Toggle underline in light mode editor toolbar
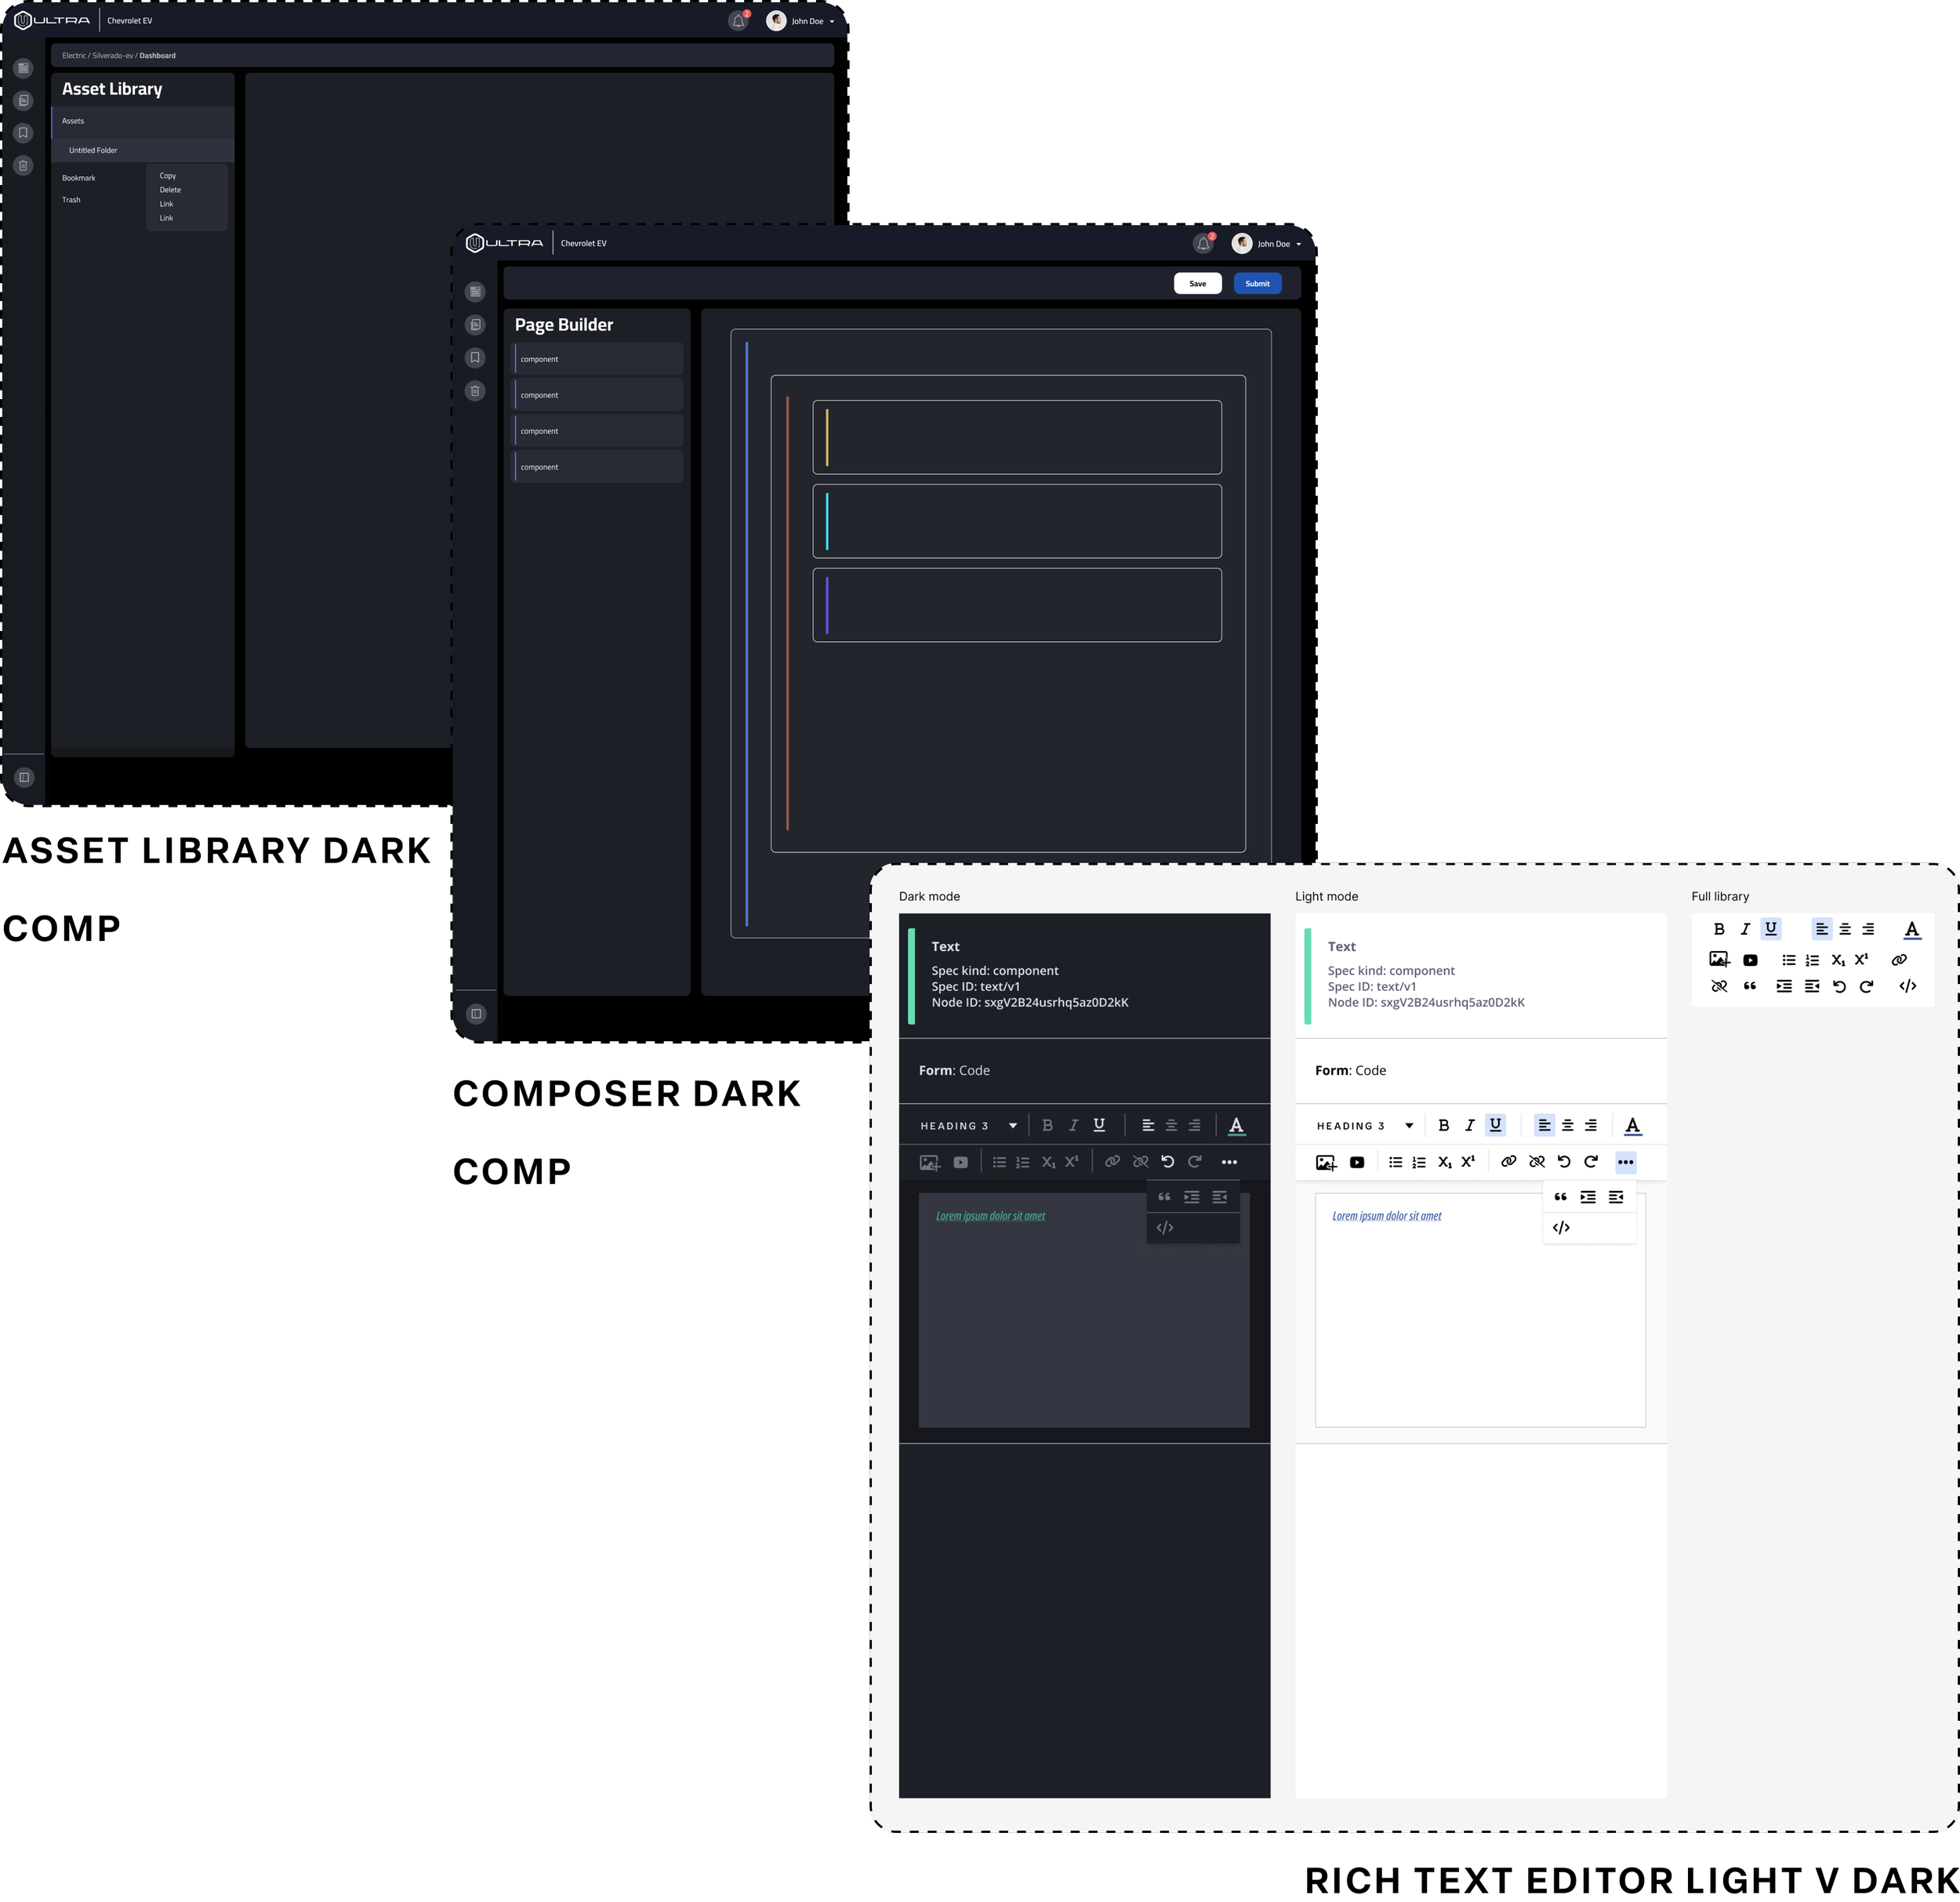This screenshot has height=1902, width=1960. (x=1495, y=1125)
